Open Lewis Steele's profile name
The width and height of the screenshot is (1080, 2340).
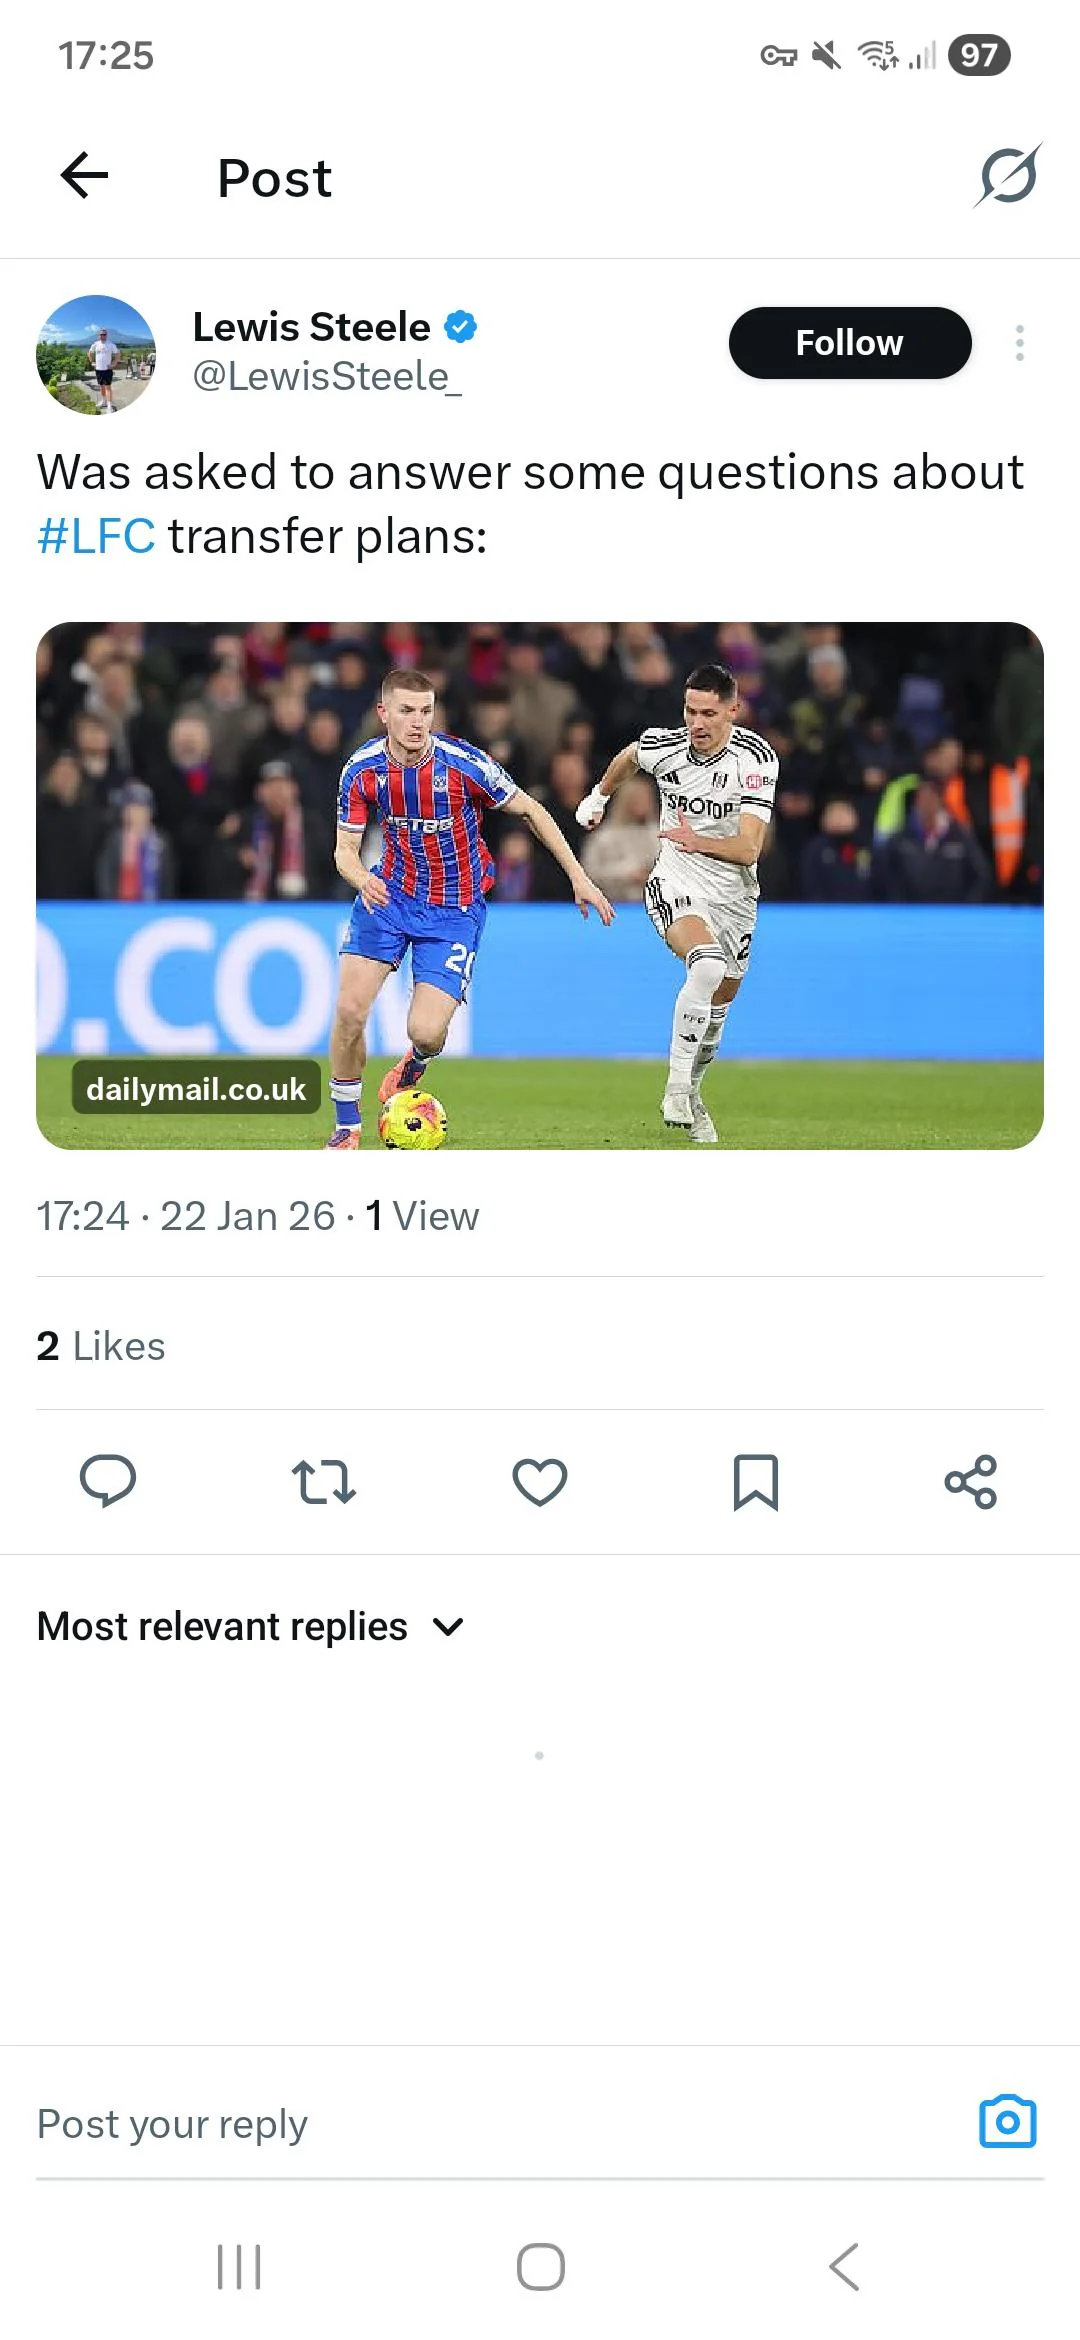(311, 327)
